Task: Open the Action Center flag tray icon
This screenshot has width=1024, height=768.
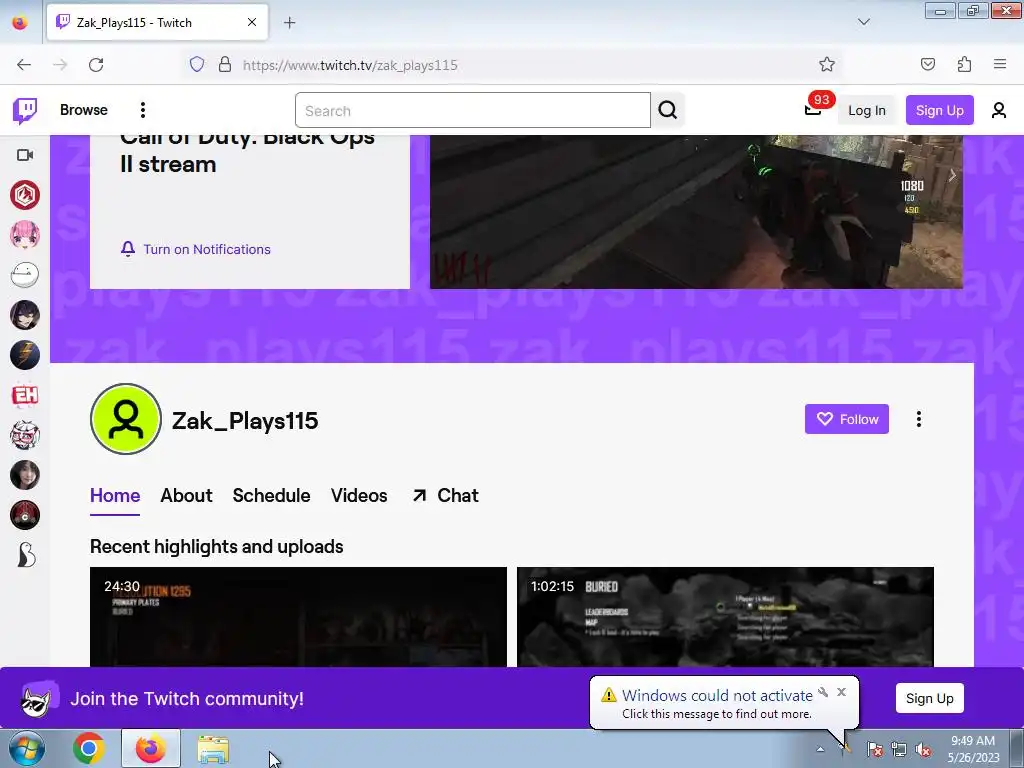Action: click(x=874, y=750)
